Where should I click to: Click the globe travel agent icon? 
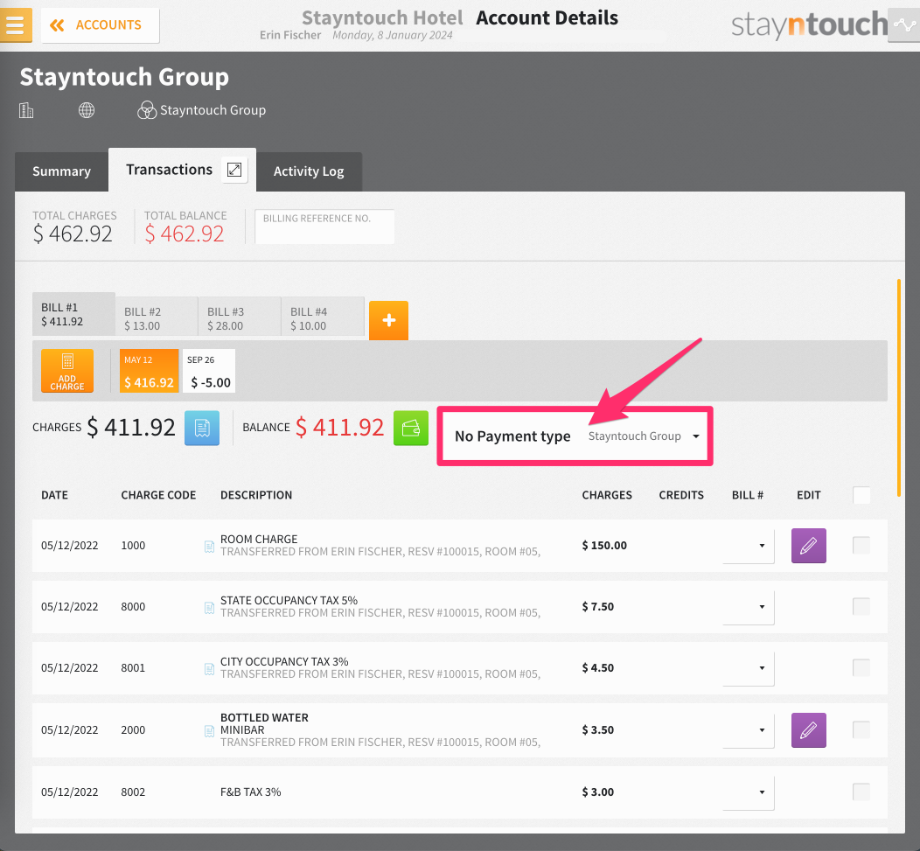tap(86, 110)
